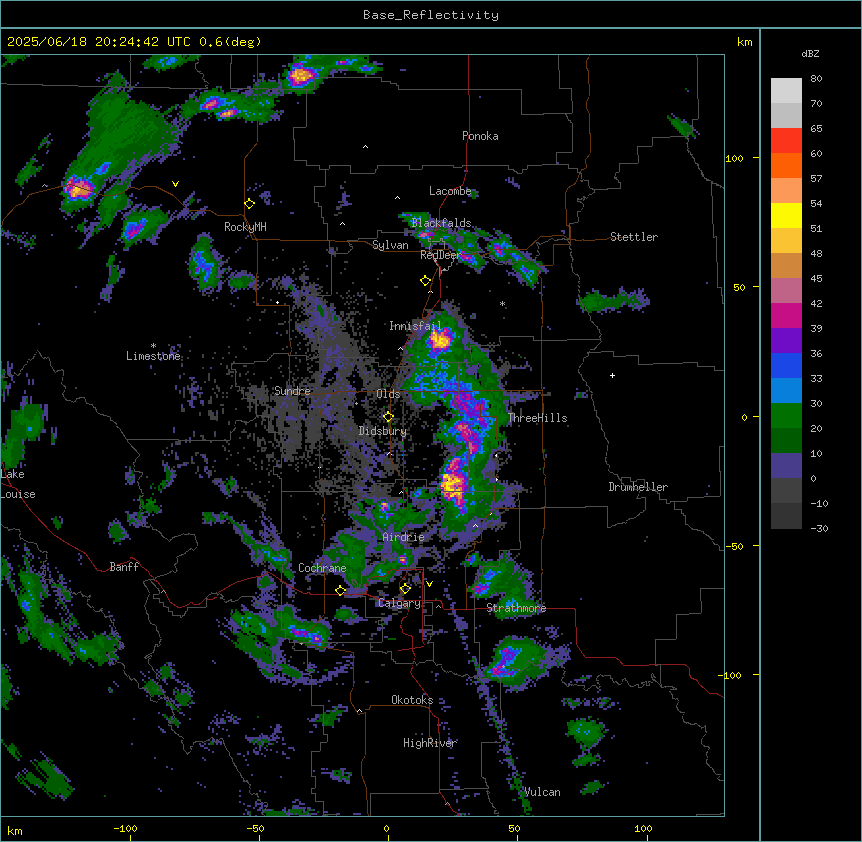The height and width of the screenshot is (842, 862).
Task: Click the white plus marker north of Drumheller
Action: (x=612, y=375)
